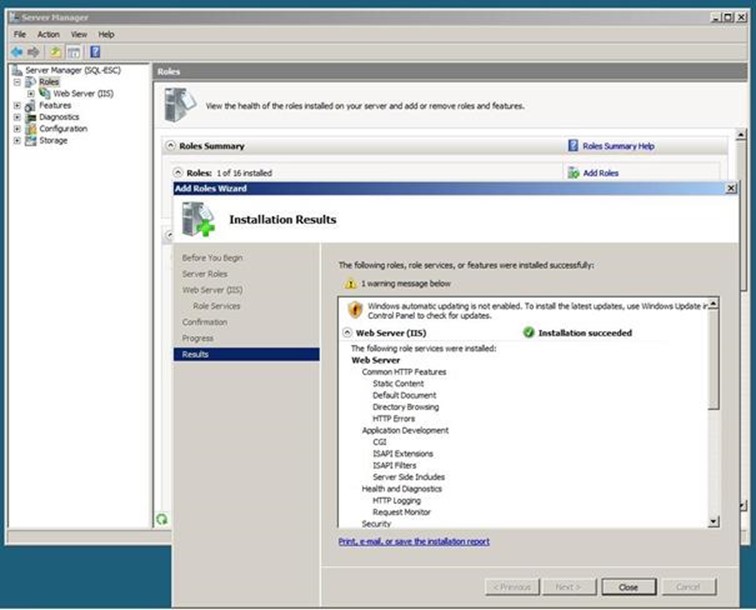Click the Roles pane server icon

coord(180,105)
